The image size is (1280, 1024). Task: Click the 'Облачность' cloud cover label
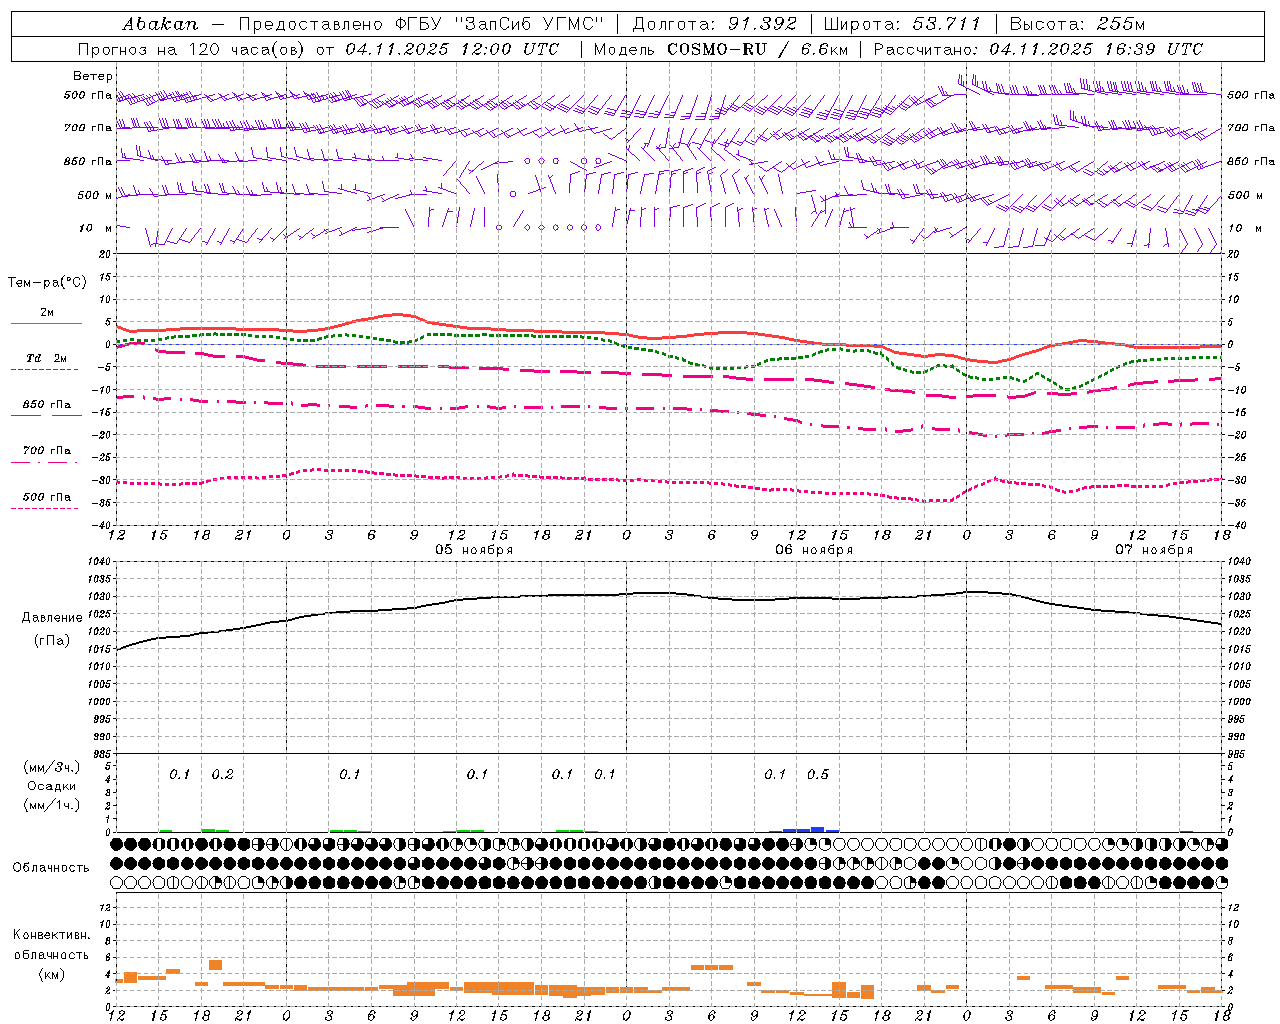pos(51,867)
